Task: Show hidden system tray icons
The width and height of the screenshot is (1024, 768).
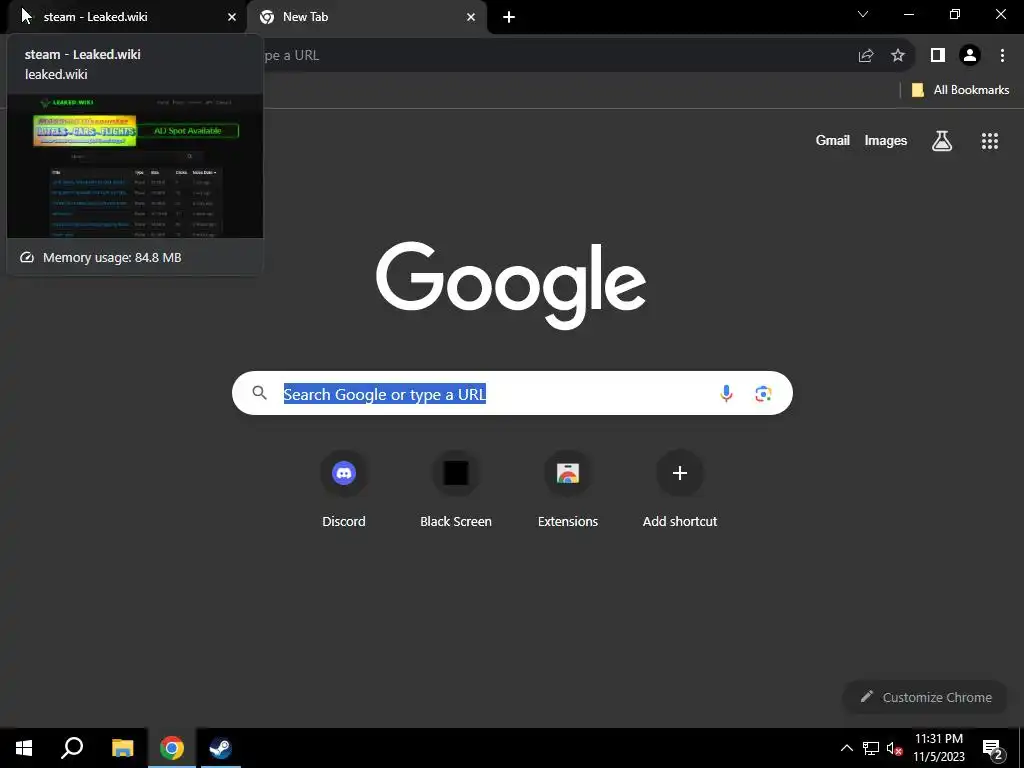Action: click(846, 748)
